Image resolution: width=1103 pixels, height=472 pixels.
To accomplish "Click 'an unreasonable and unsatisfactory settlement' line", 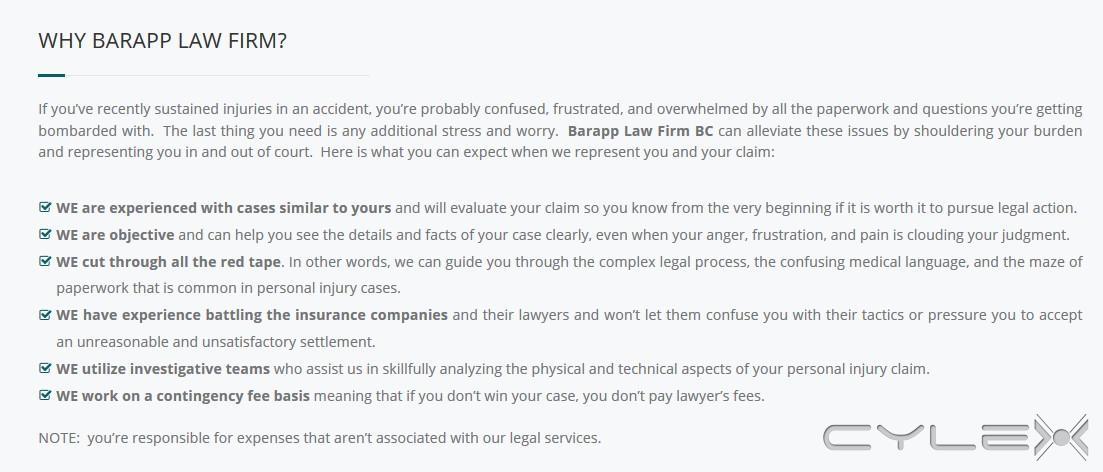I will 216,342.
